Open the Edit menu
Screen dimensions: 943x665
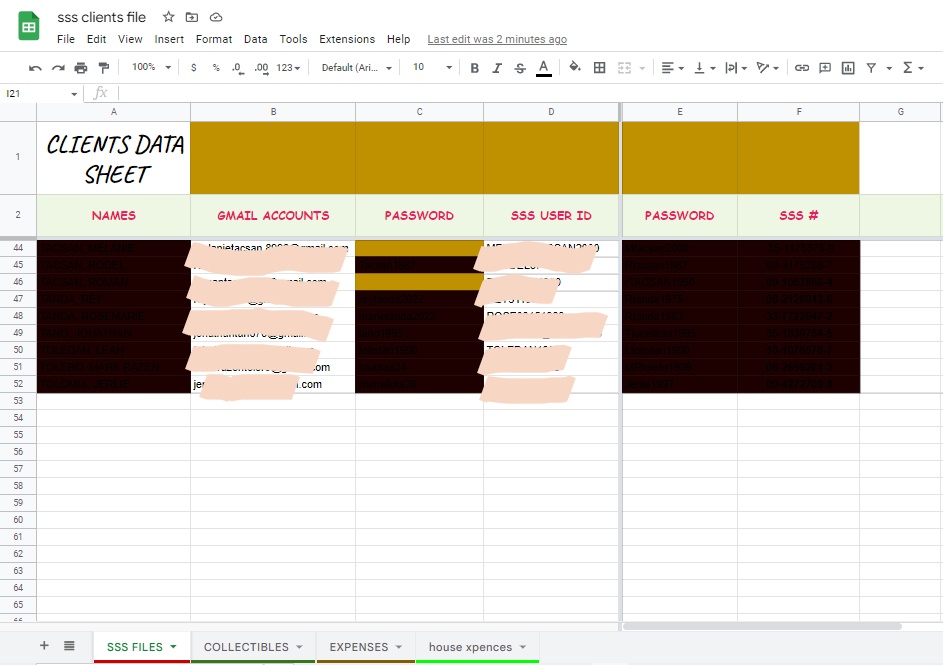click(96, 39)
